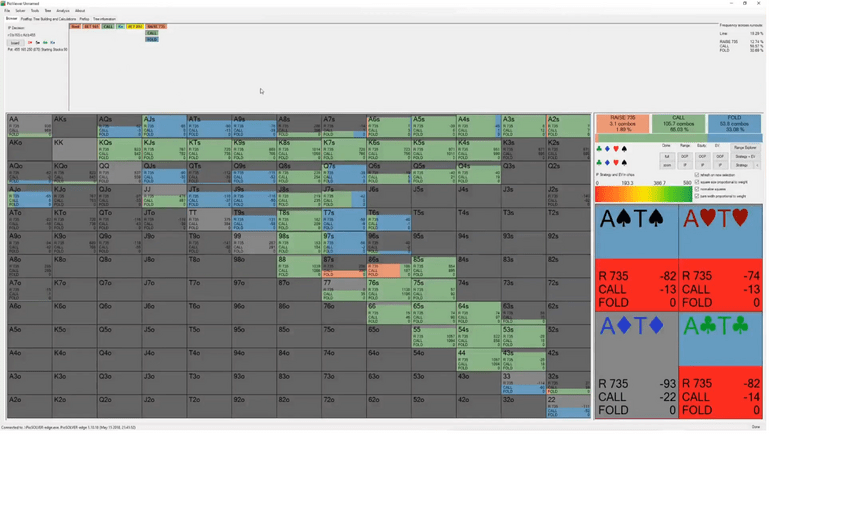Select the yellow BET 200 tree node

(134, 26)
